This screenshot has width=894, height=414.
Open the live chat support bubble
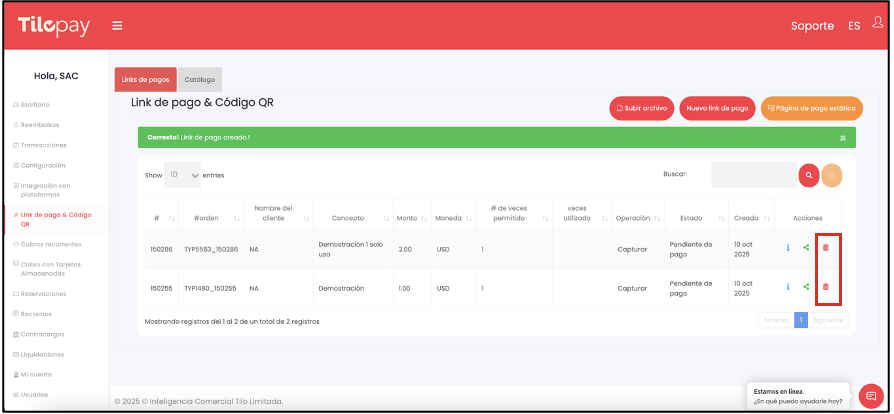pos(869,395)
